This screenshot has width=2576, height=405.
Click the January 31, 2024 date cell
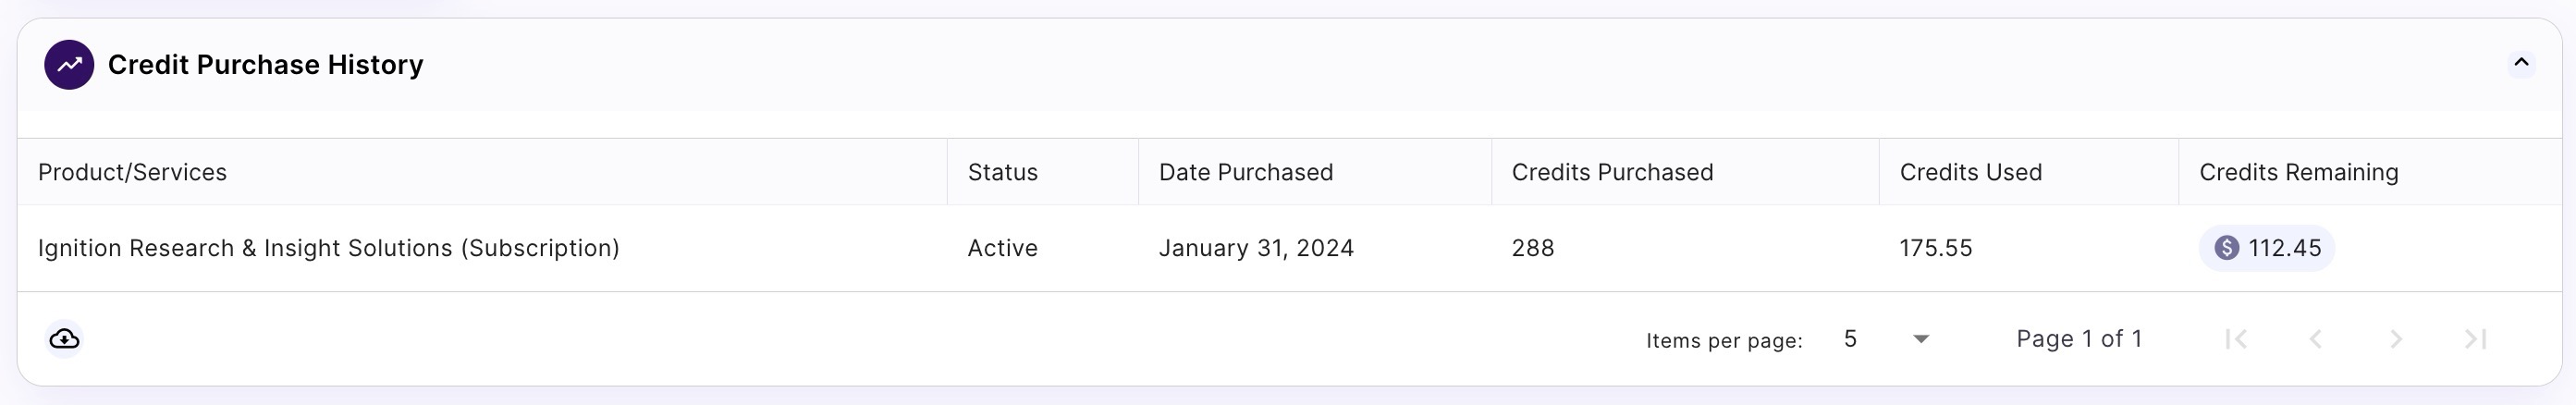click(x=1256, y=248)
